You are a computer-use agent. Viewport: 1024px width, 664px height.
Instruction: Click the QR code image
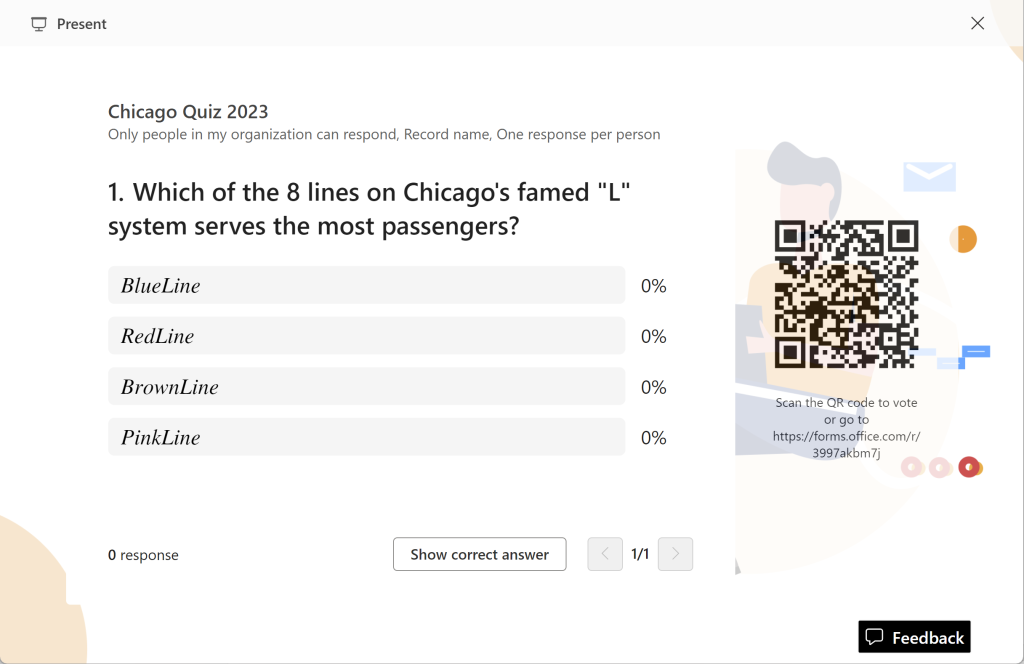pos(846,294)
